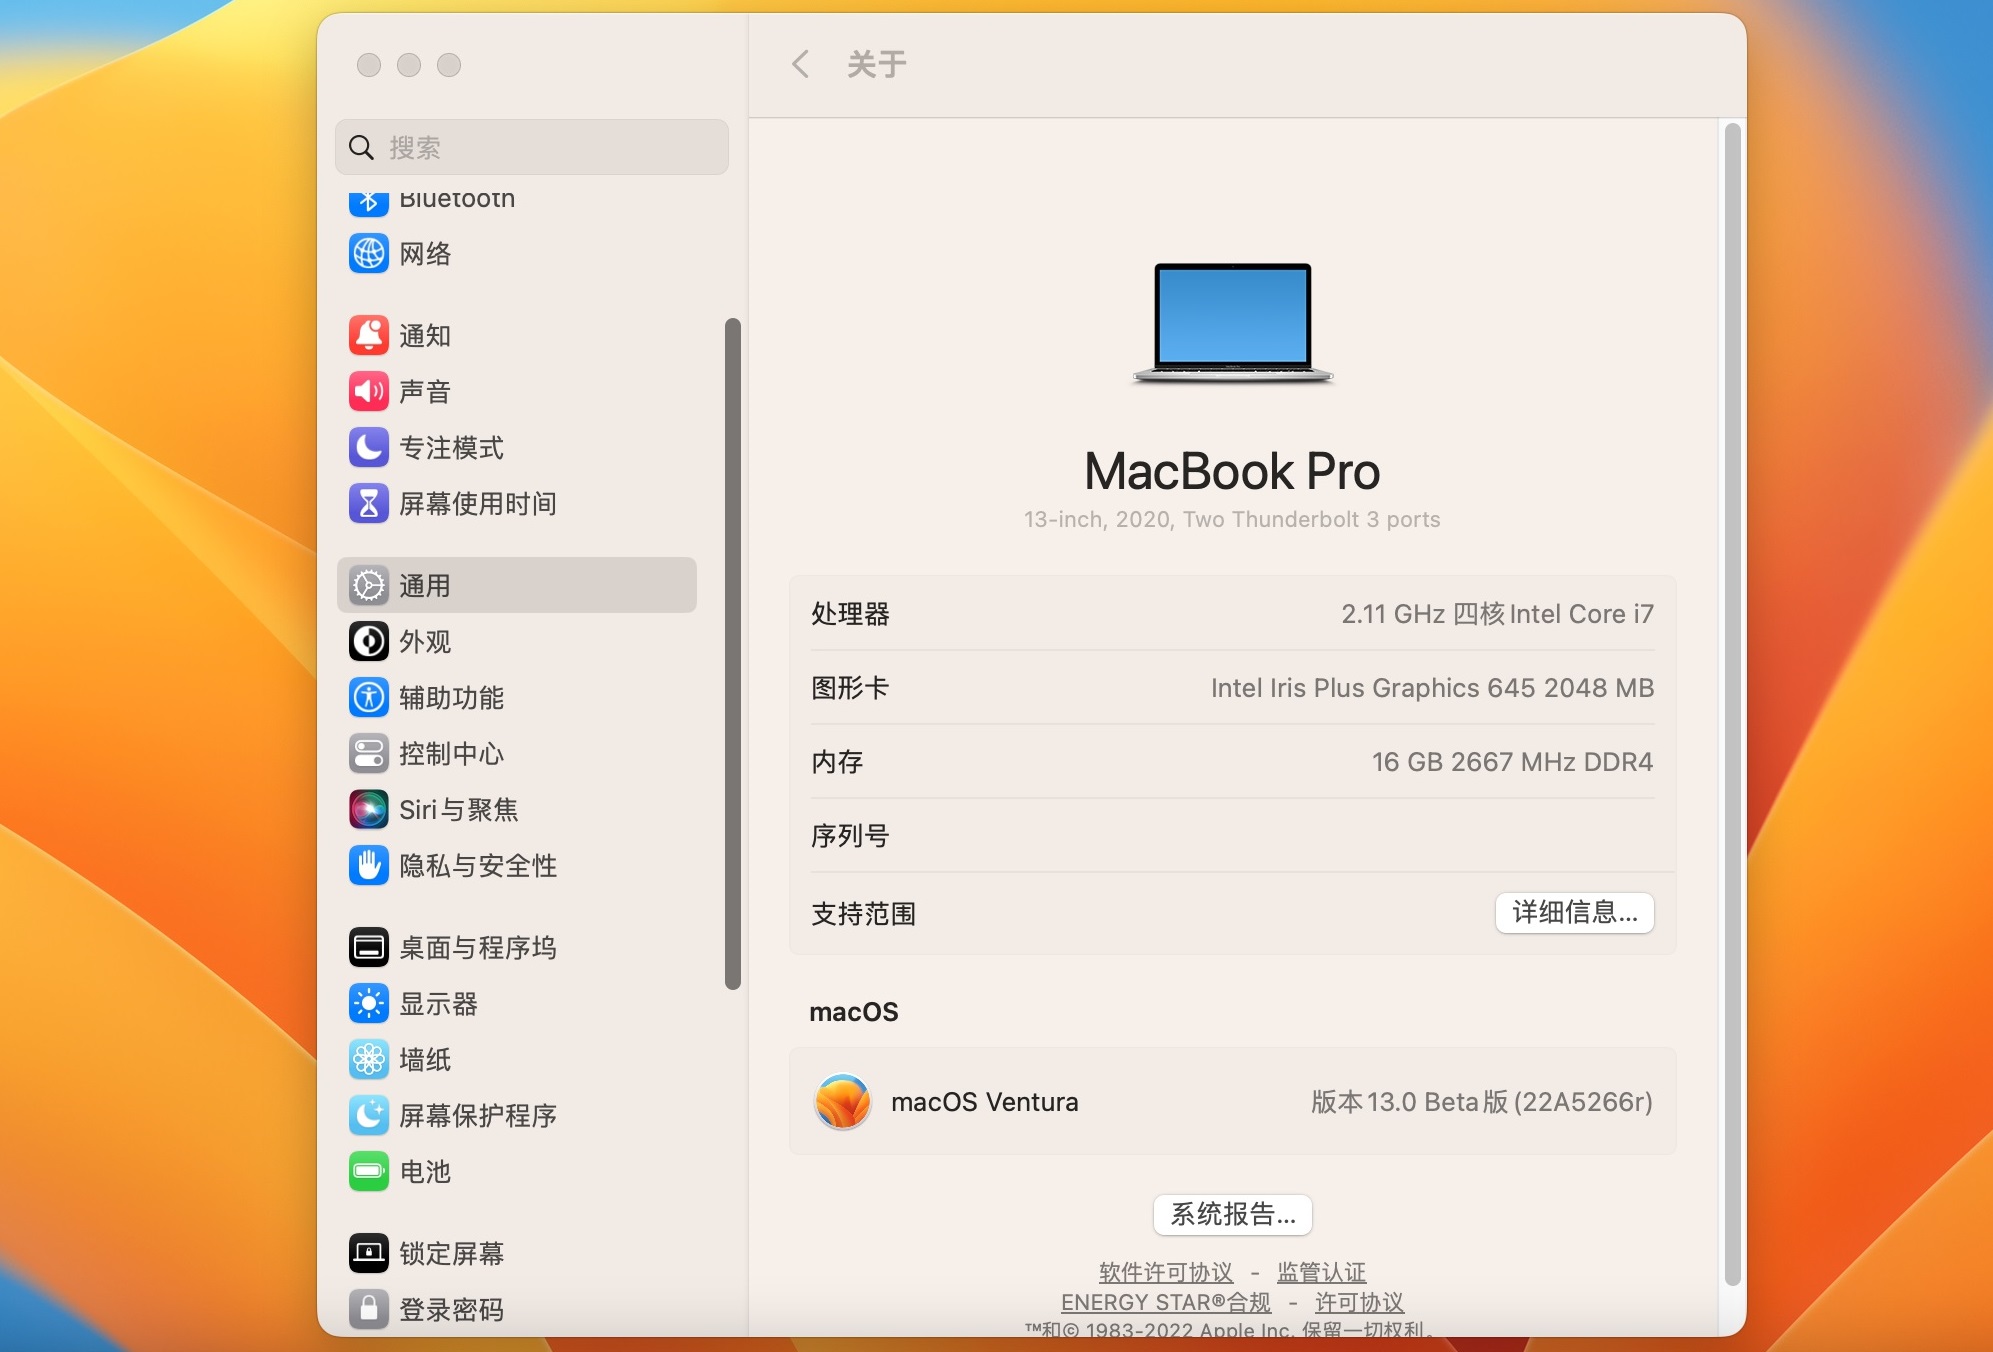The height and width of the screenshot is (1352, 1993).
Task: Open the 控制中心 toggle icon
Action: 368,753
